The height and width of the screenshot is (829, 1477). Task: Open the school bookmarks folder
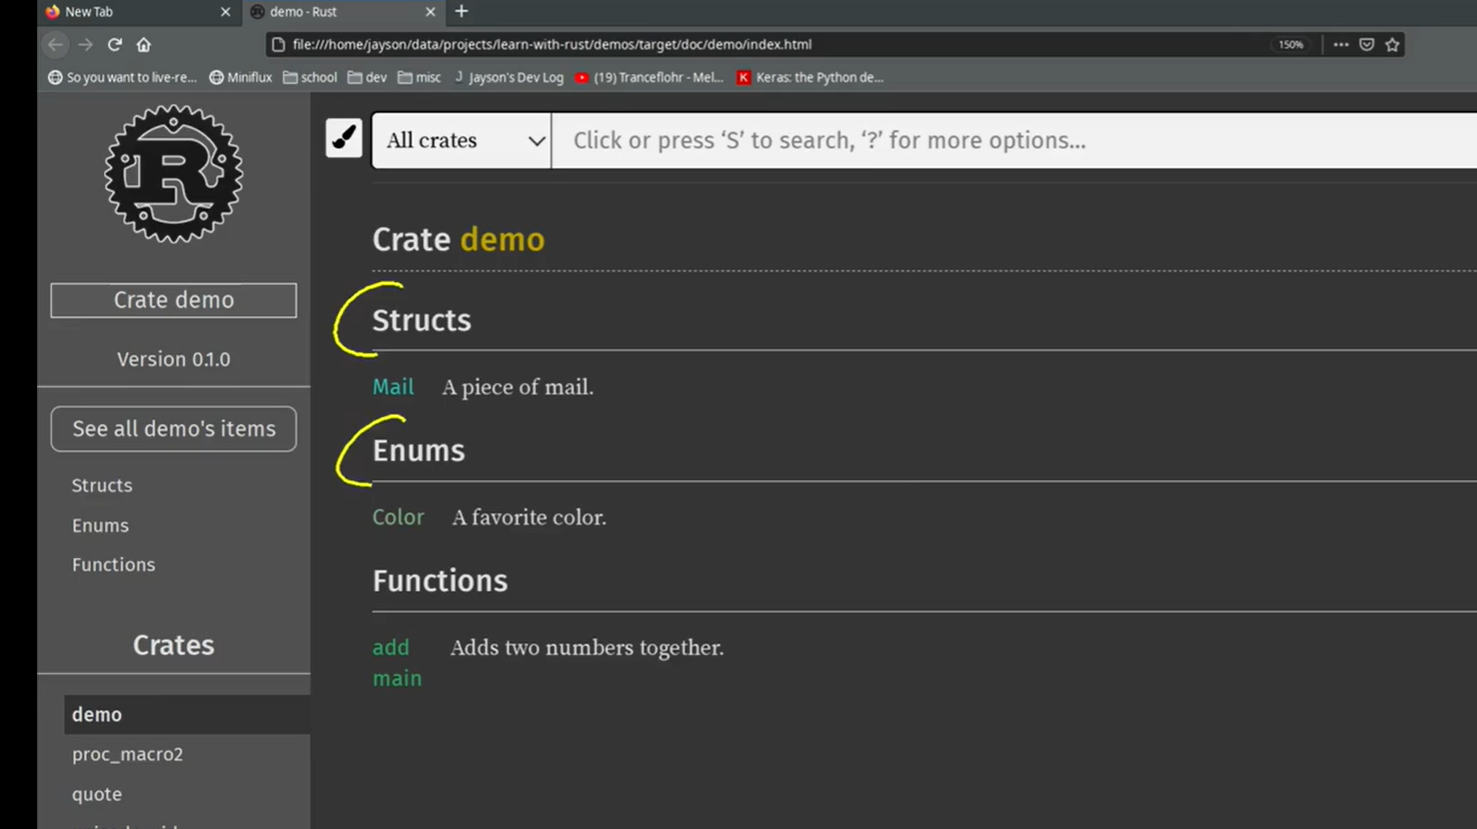pyautogui.click(x=310, y=77)
